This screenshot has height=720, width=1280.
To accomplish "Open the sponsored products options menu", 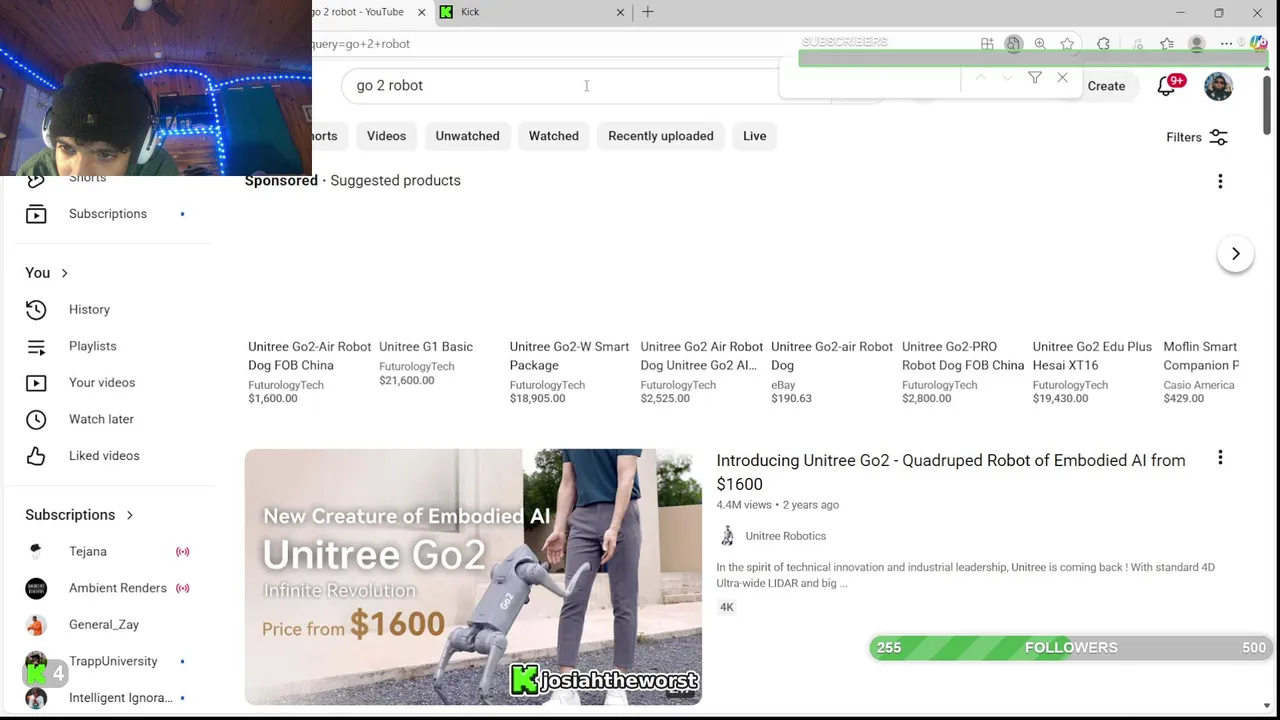I will [x=1220, y=181].
